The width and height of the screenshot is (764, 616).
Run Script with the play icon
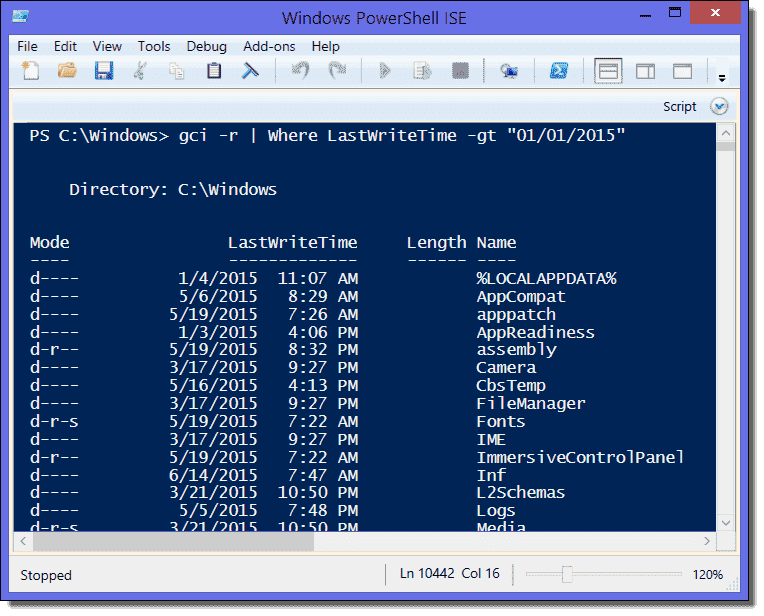coord(384,71)
